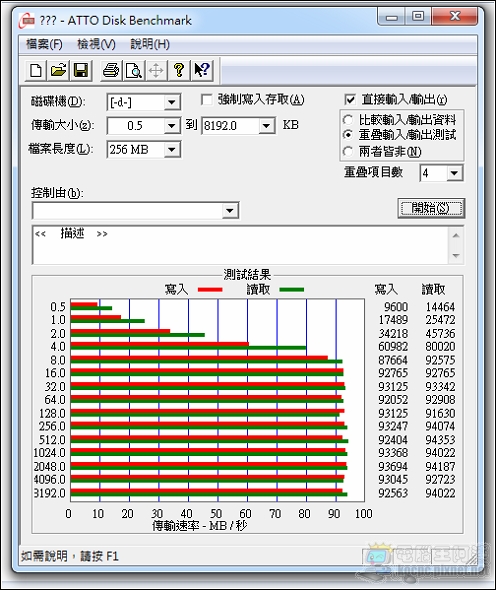
Task: Click the 開始(S) start button
Action: [x=431, y=208]
